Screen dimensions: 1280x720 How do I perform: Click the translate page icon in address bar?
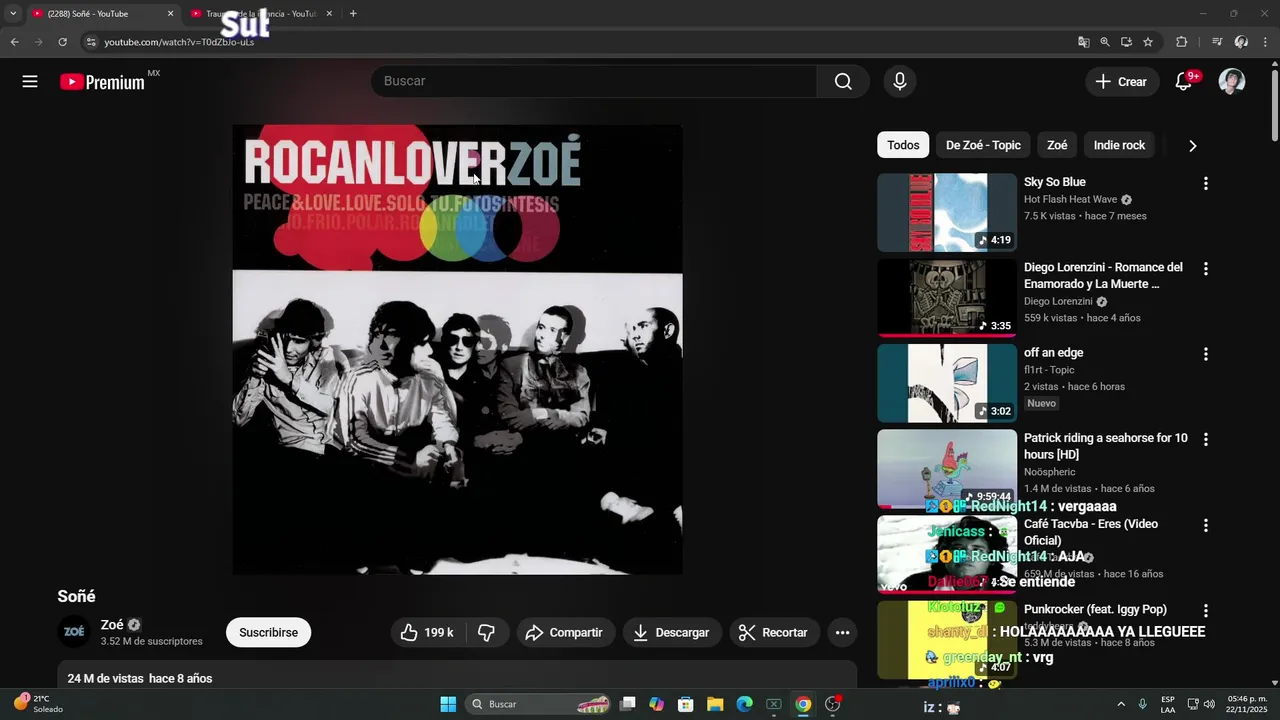pyautogui.click(x=1083, y=42)
